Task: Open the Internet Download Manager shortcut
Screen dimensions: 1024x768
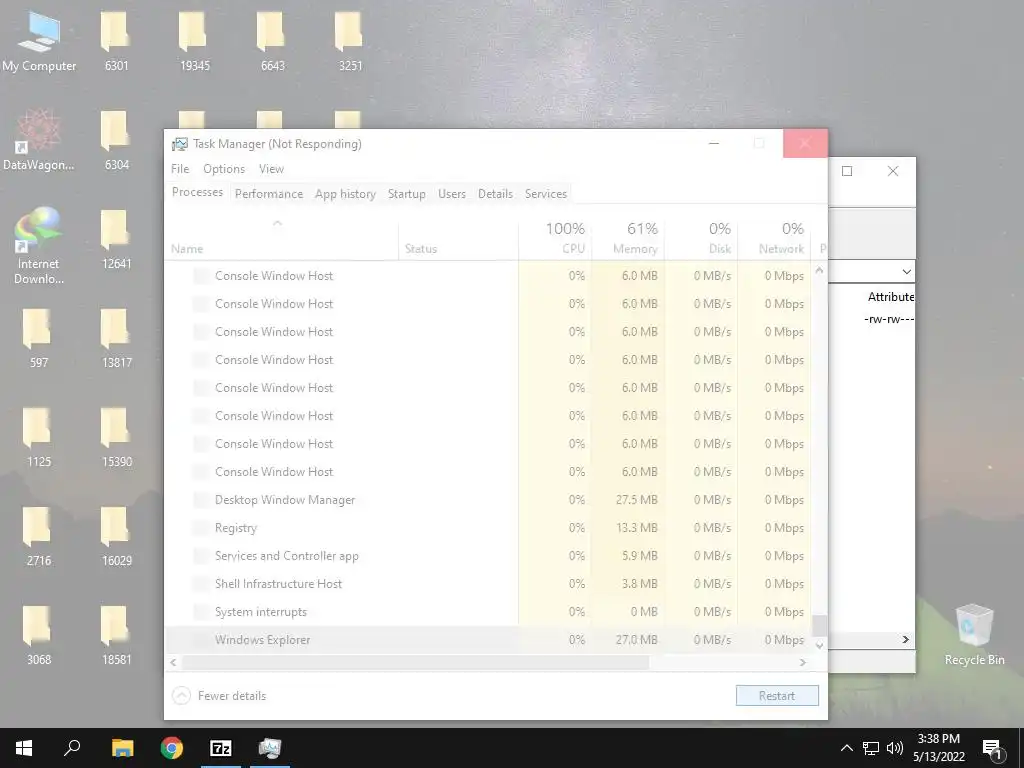Action: [x=39, y=245]
